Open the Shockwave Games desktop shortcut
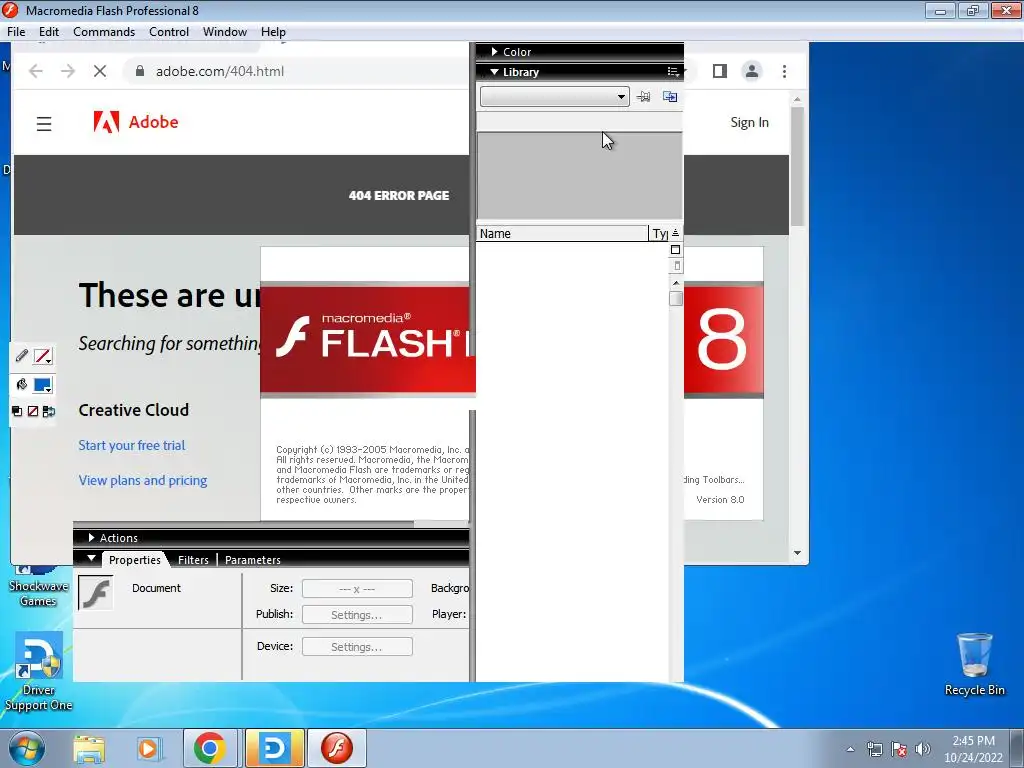 38,586
